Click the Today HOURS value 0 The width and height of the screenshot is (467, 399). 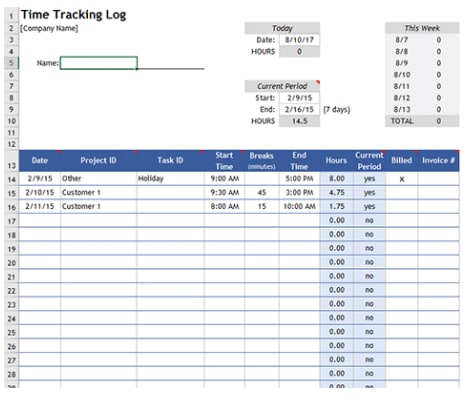point(299,52)
